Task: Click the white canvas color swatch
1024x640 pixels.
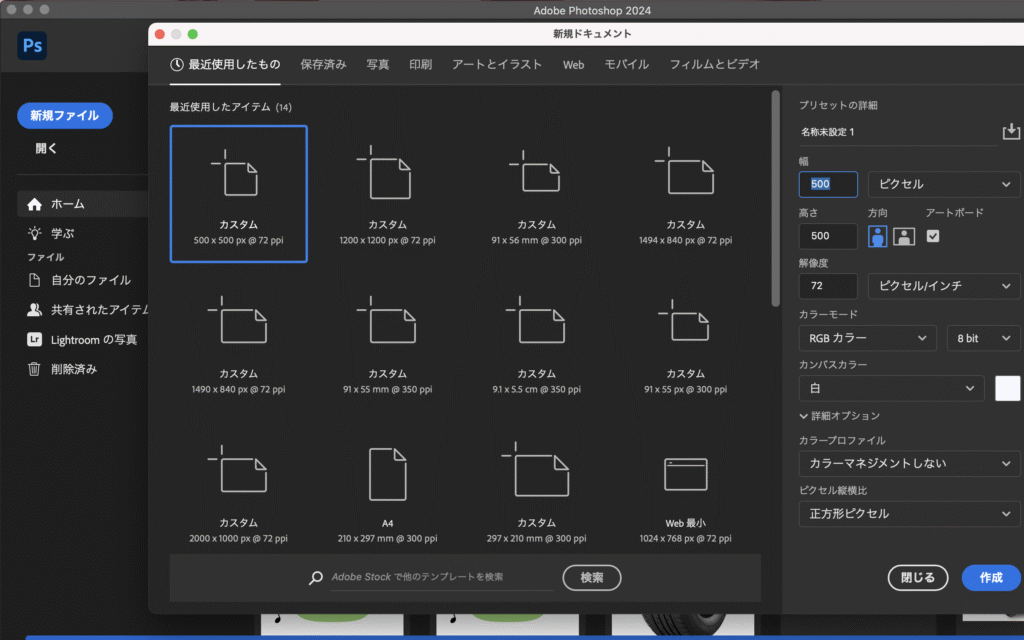Action: 1007,389
